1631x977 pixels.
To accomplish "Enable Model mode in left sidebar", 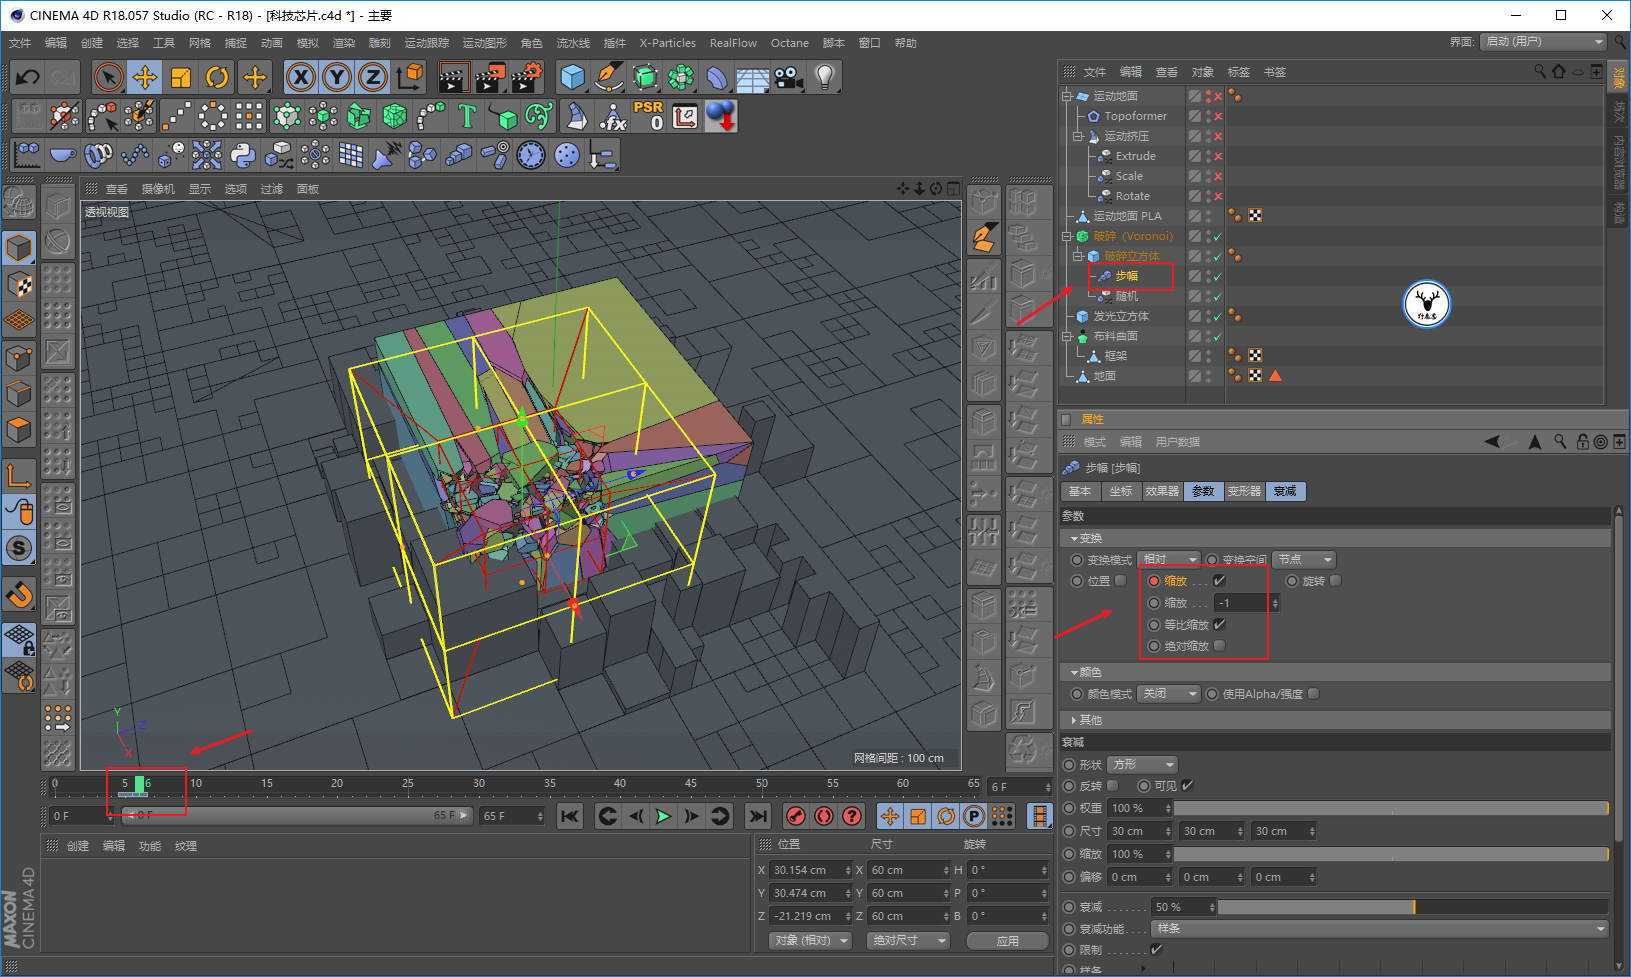I will [19, 248].
